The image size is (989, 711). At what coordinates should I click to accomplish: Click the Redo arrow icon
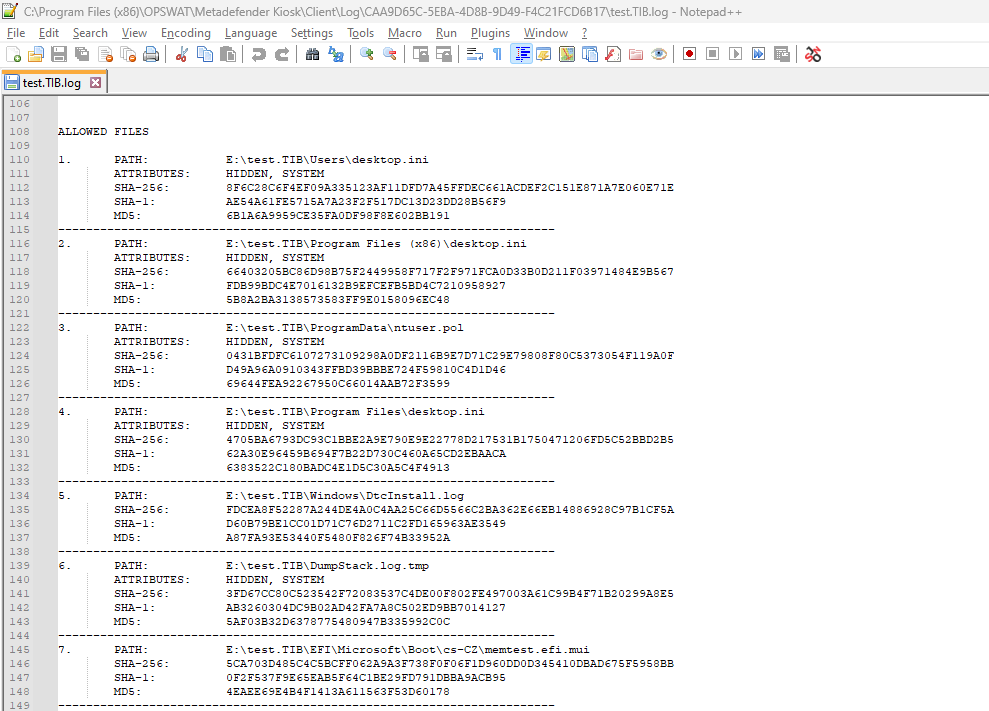(281, 54)
